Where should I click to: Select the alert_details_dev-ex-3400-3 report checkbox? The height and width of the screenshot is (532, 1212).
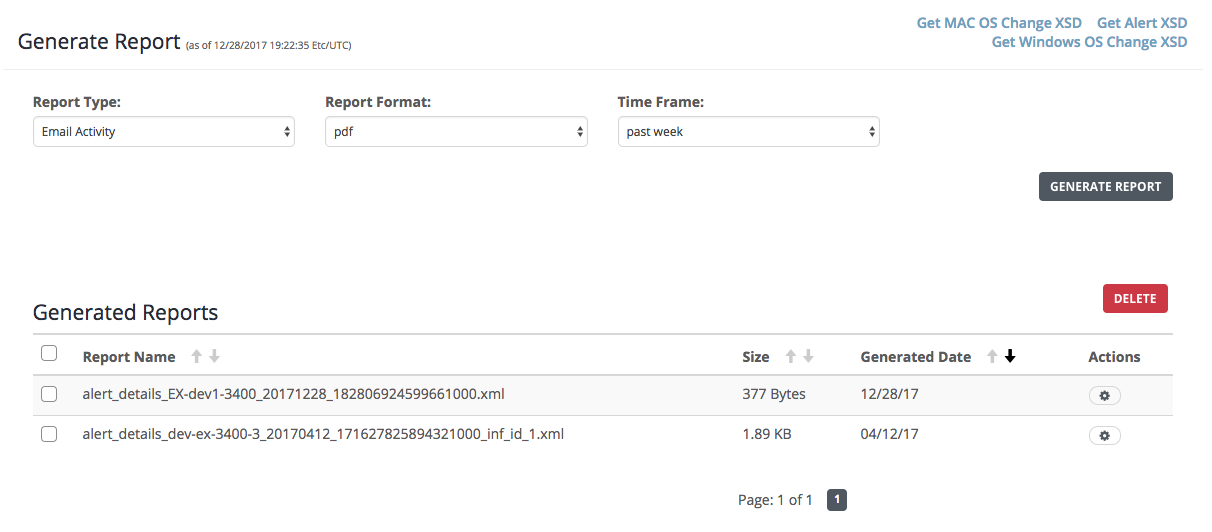click(48, 434)
